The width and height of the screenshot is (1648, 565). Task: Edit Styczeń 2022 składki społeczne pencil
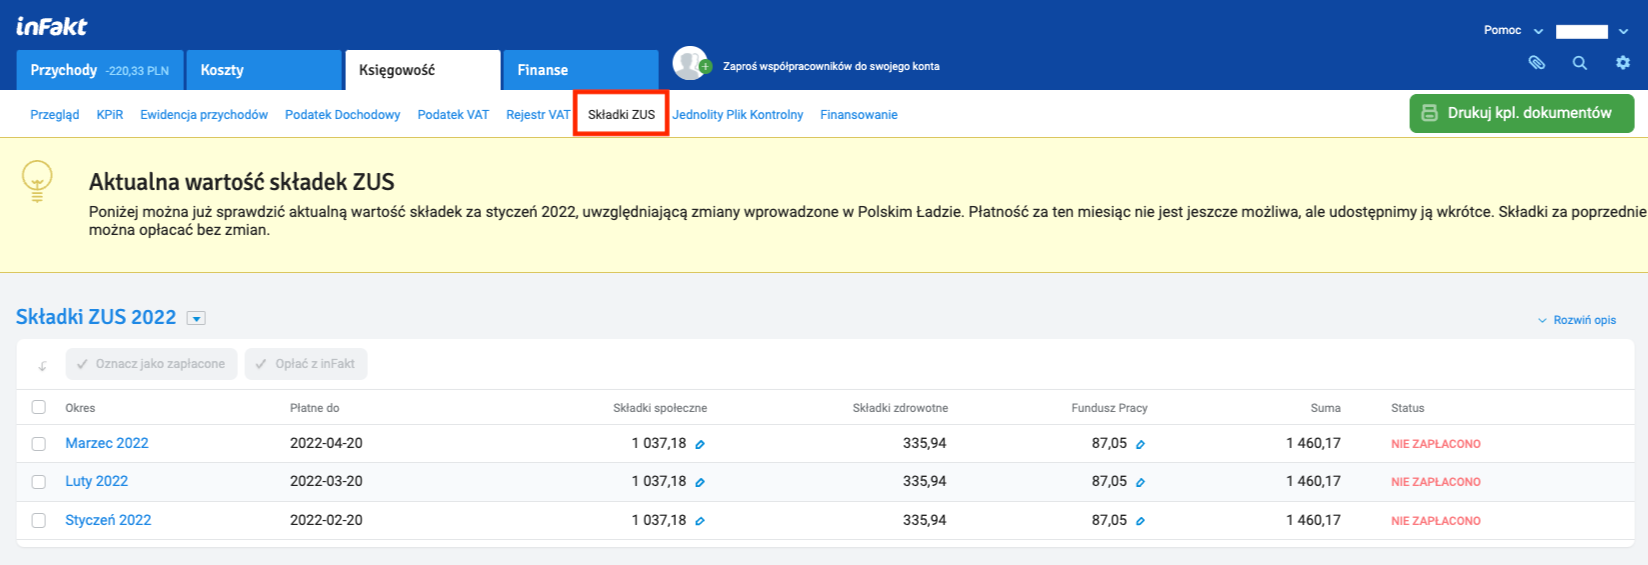(700, 521)
